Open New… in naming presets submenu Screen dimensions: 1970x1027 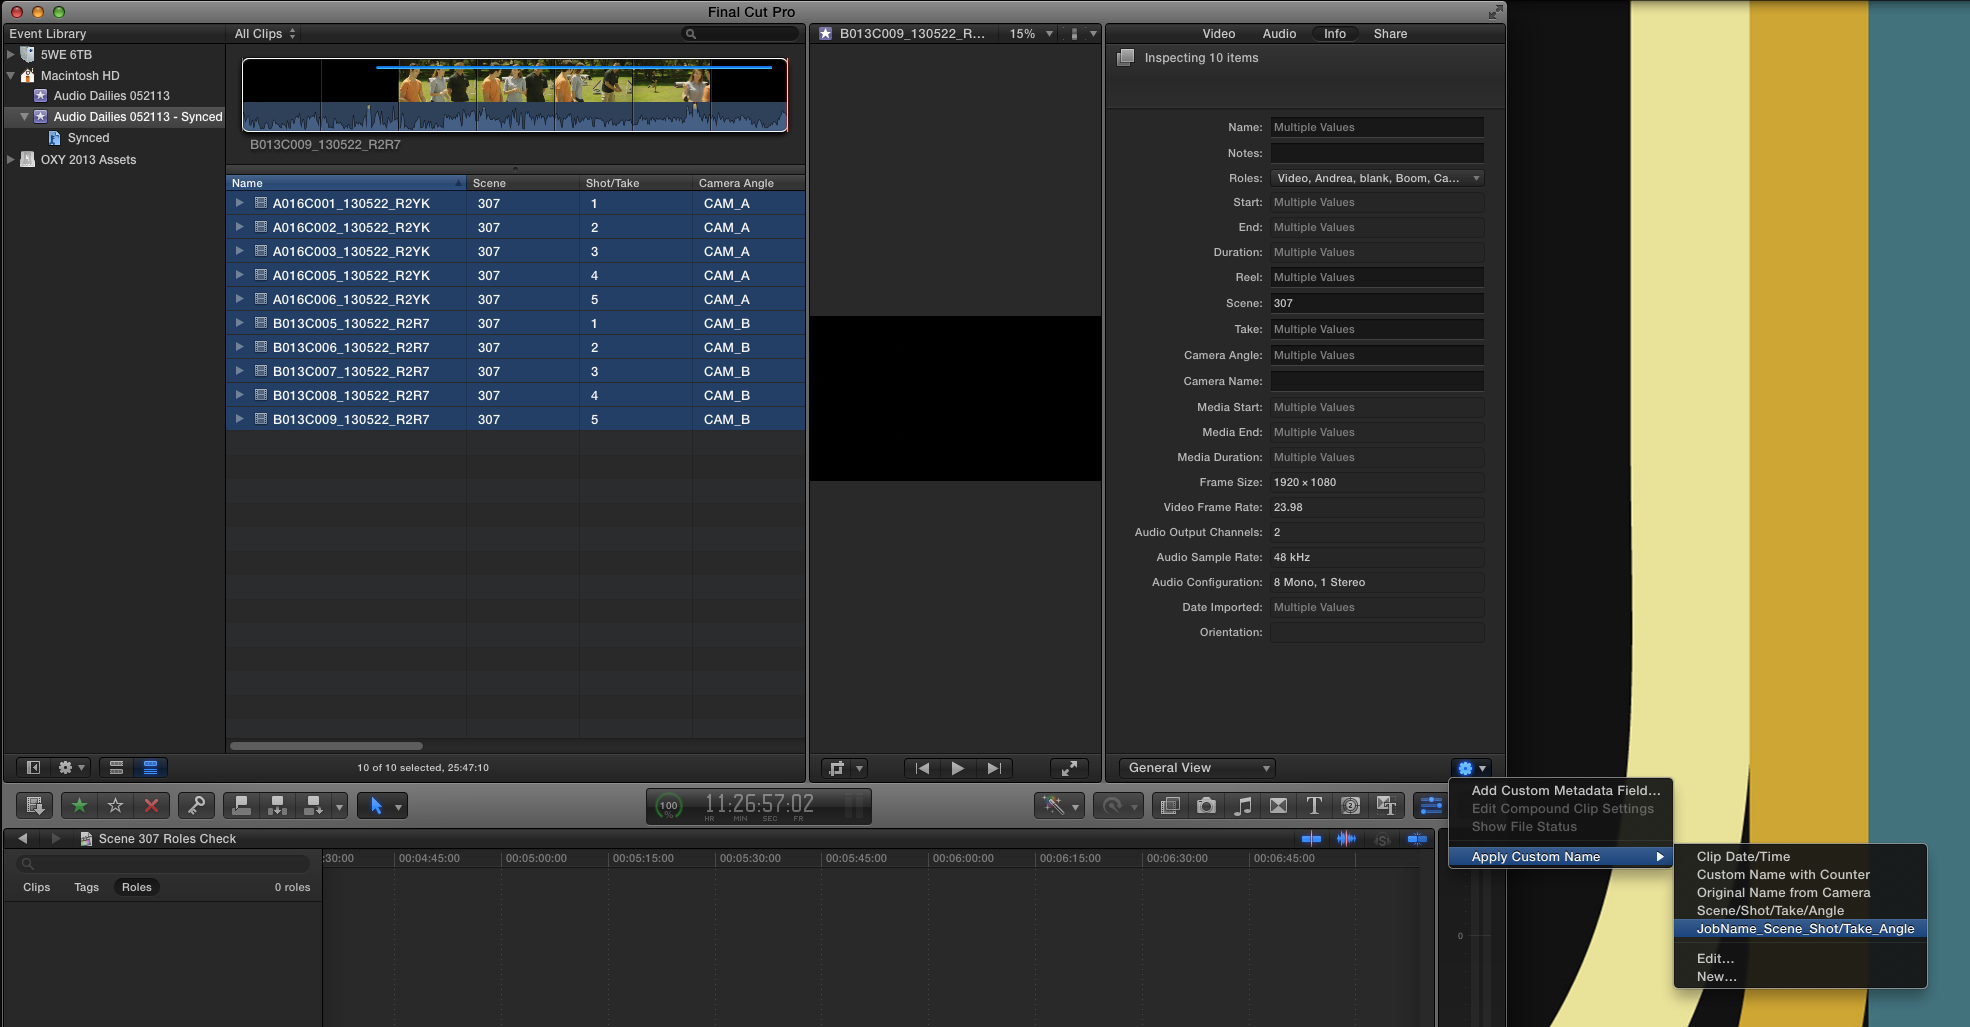tap(1800, 976)
